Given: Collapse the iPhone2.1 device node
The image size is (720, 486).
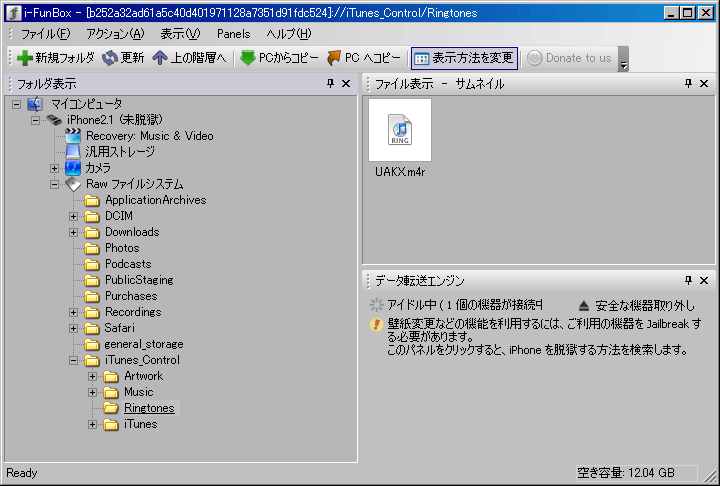Looking at the screenshot, I should 35,120.
